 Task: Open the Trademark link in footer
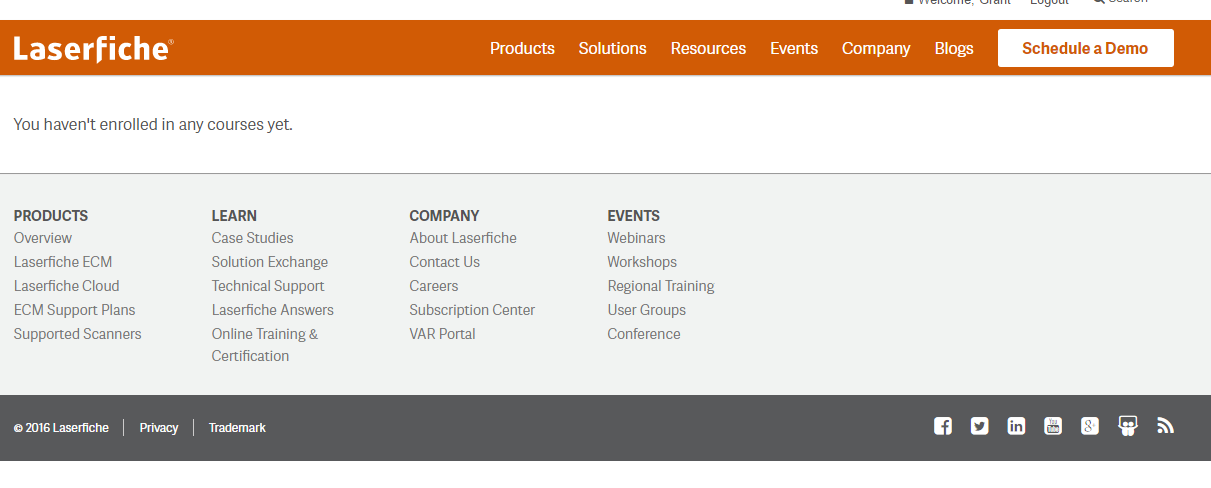point(237,428)
